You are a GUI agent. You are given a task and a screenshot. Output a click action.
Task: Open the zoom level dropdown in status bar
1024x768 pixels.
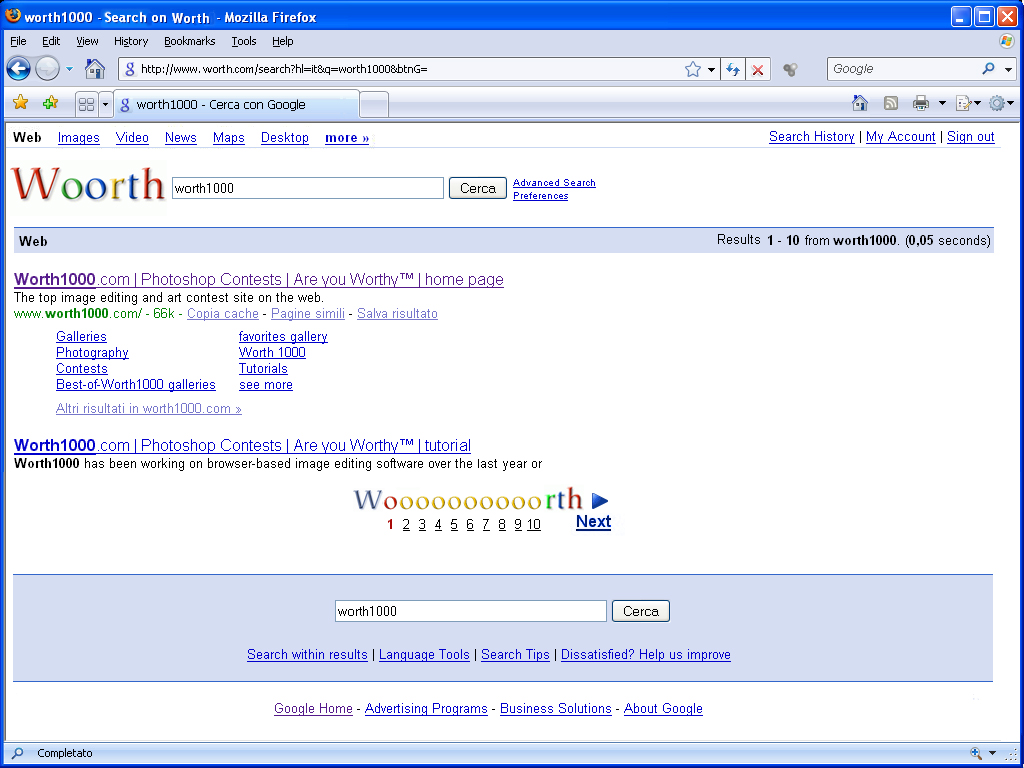pos(993,754)
